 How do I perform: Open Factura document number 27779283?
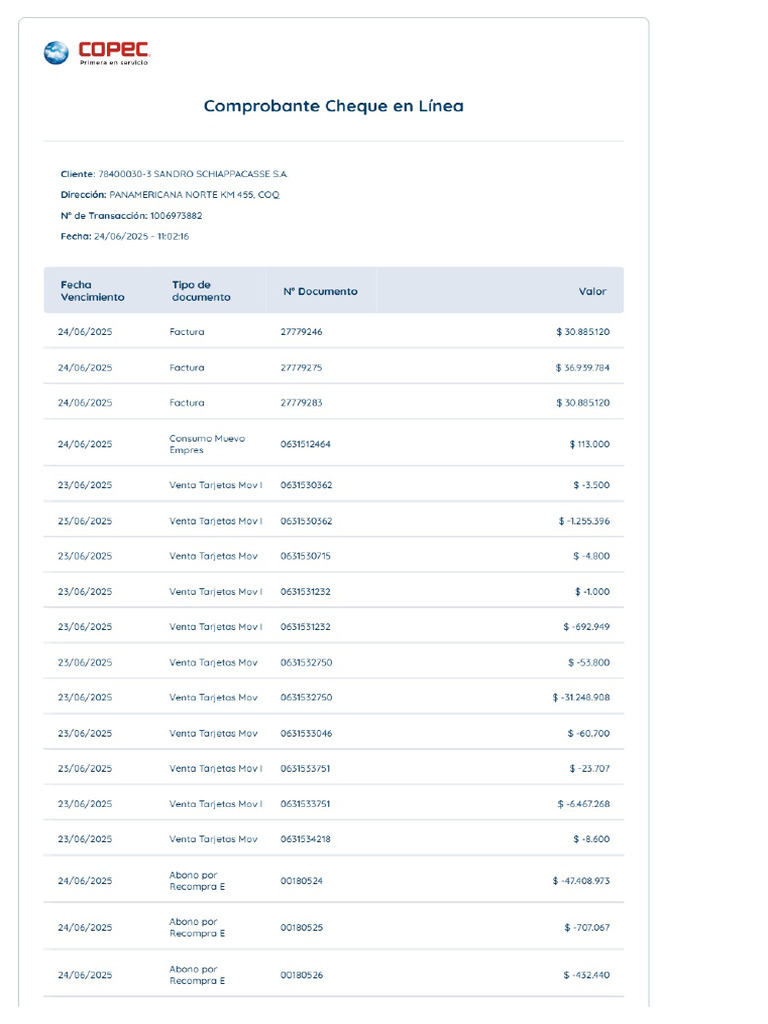[x=301, y=403]
